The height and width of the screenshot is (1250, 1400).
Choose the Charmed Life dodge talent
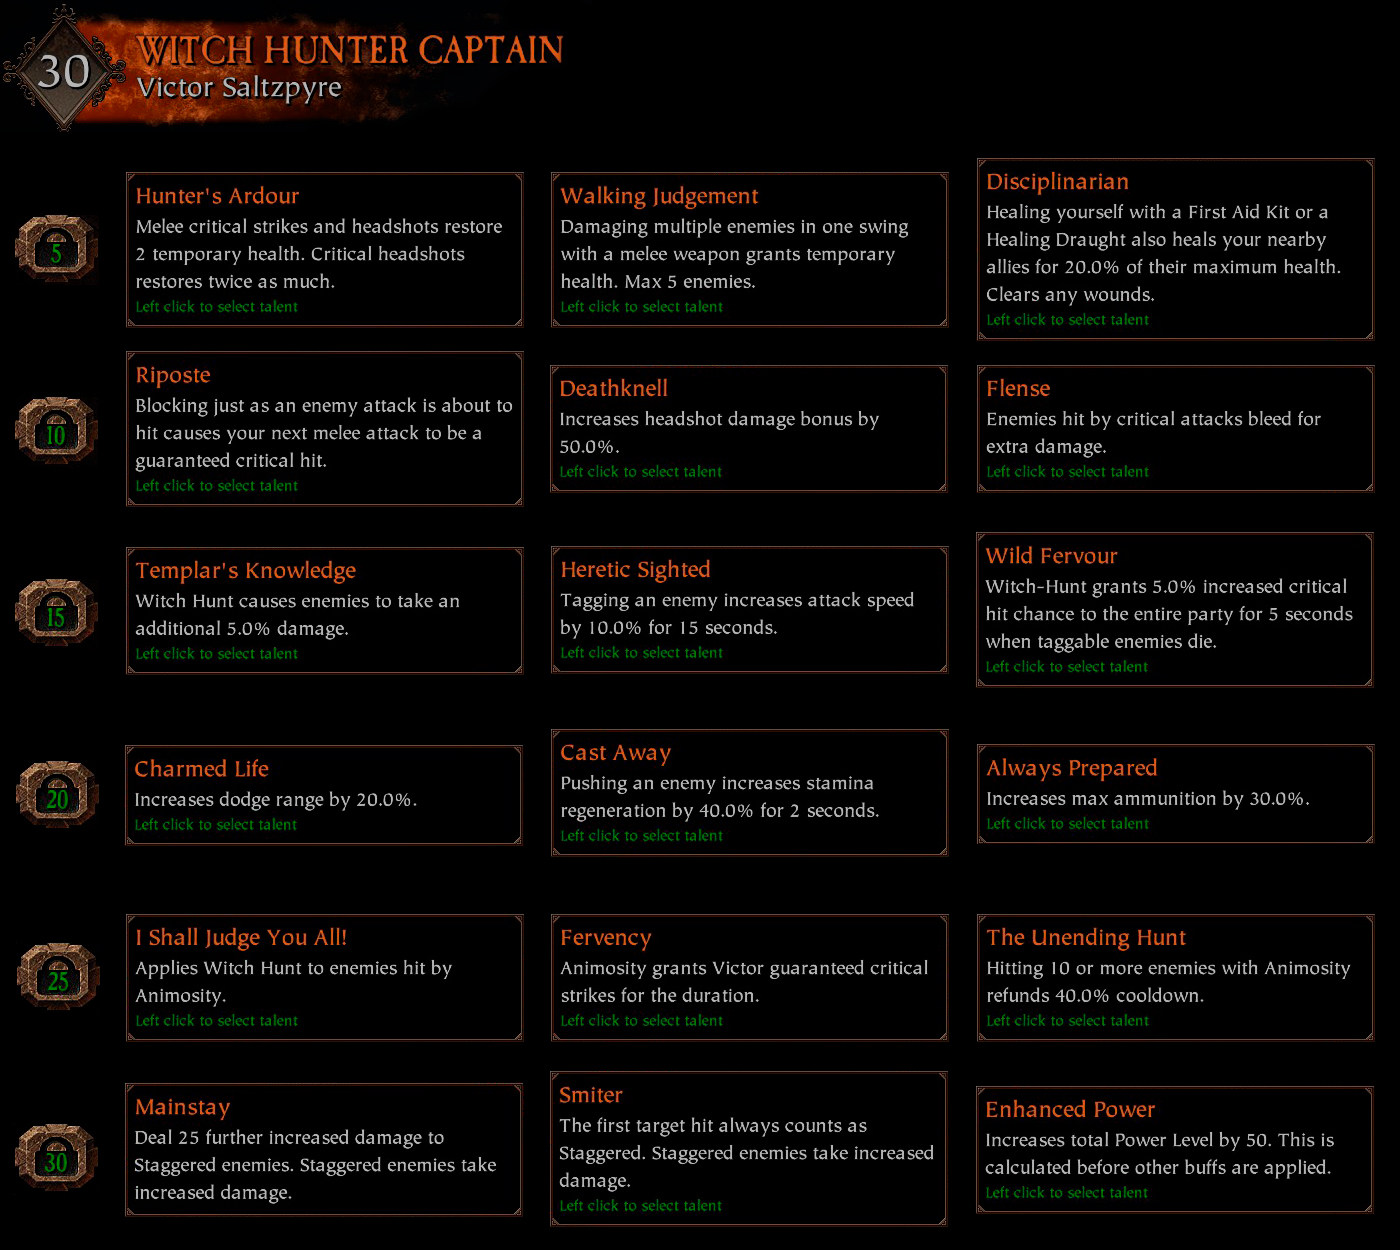(323, 795)
